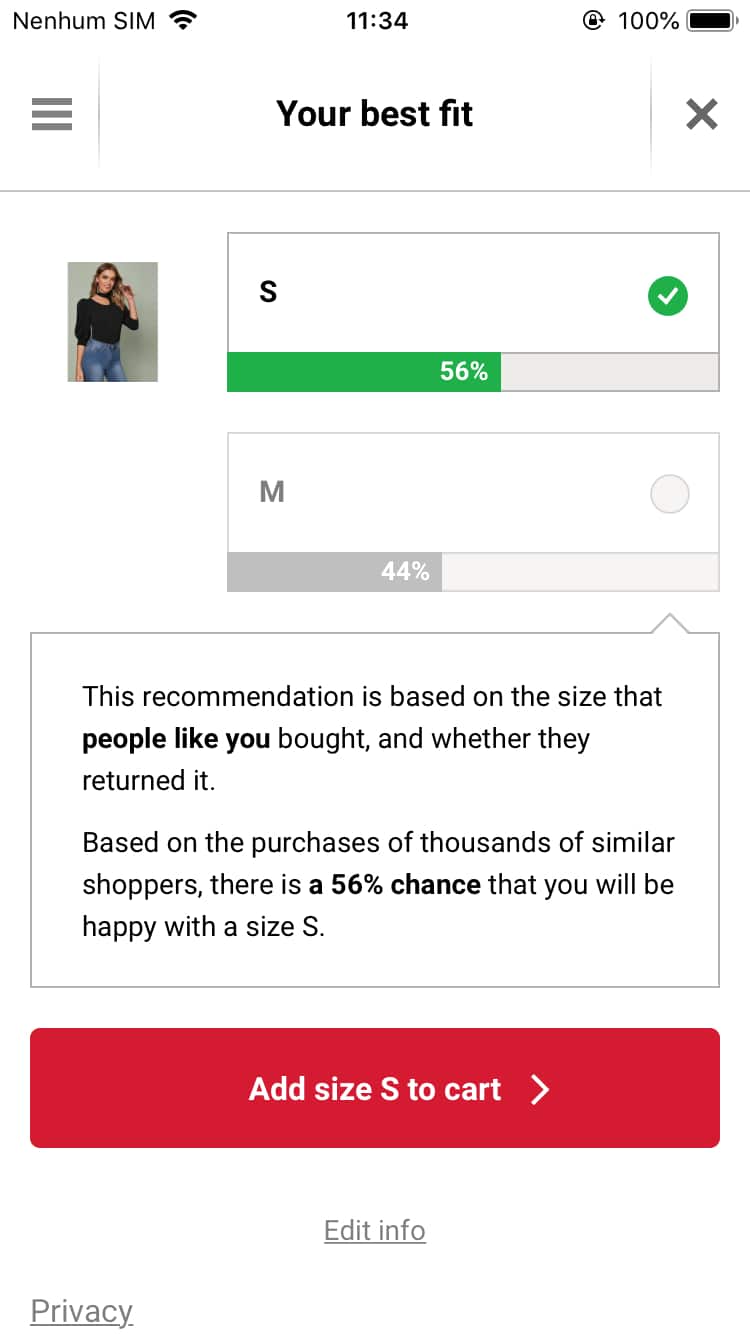
Task: Click the bold "a 56% chance" text
Action: (x=395, y=885)
